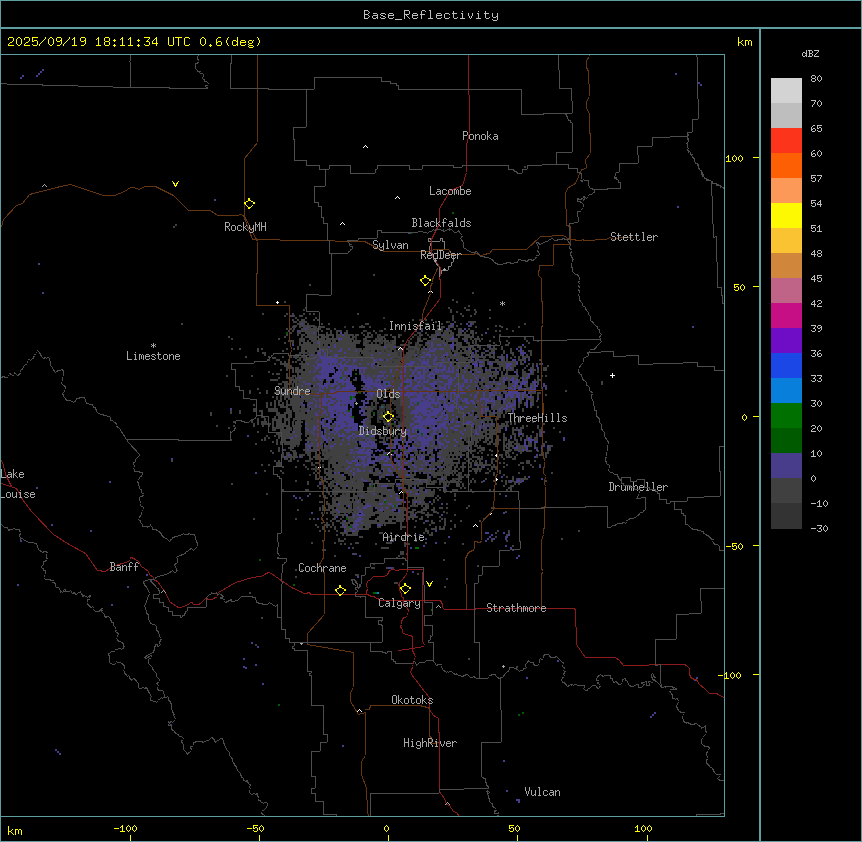Image resolution: width=862 pixels, height=842 pixels.
Task: Choose the magenta swatch in the color scale
Action: pos(786,315)
